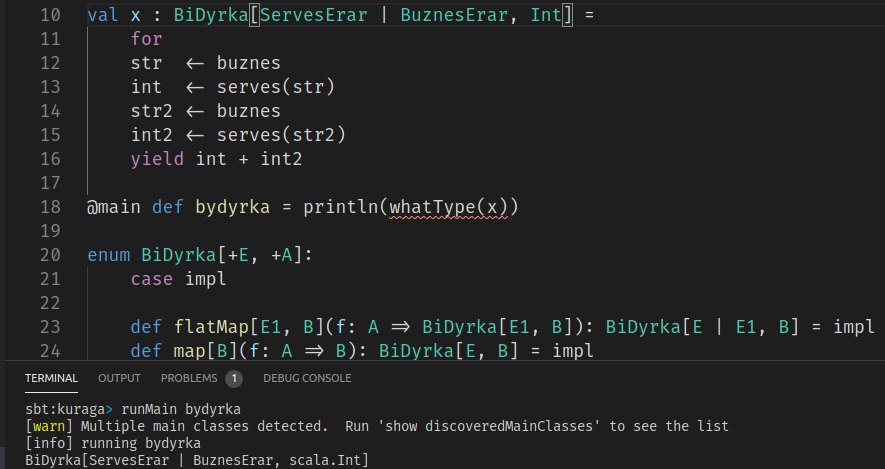Viewport: 885px width, 469px height.
Task: Open the PROBLEMS tab
Action: (189, 378)
